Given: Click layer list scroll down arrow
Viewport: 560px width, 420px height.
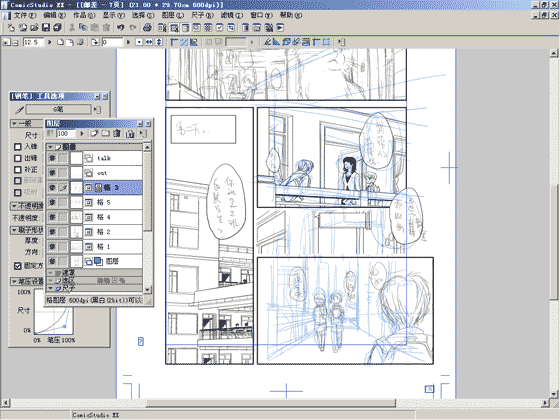Looking at the screenshot, I should (x=148, y=290).
